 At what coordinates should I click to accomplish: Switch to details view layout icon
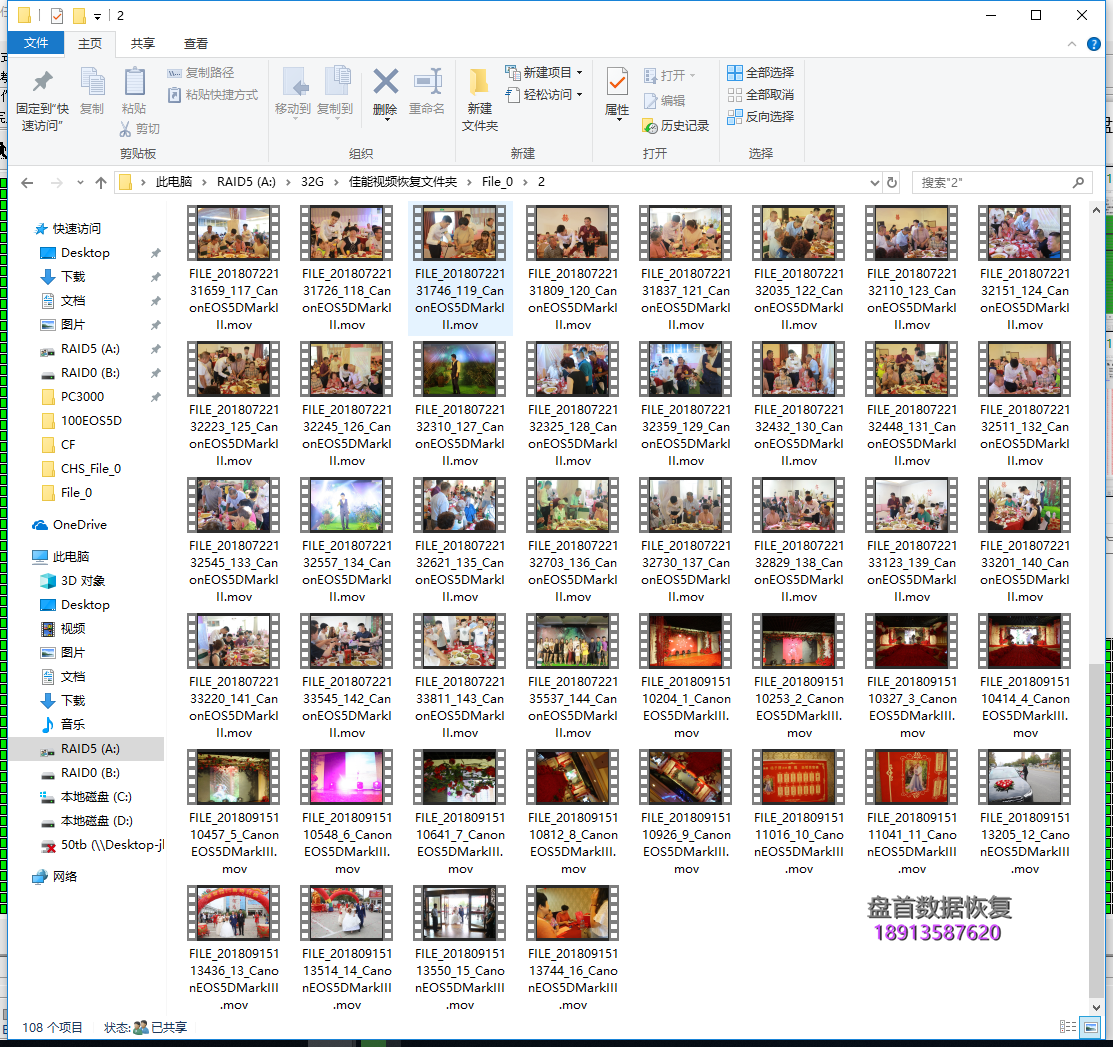(1068, 1026)
